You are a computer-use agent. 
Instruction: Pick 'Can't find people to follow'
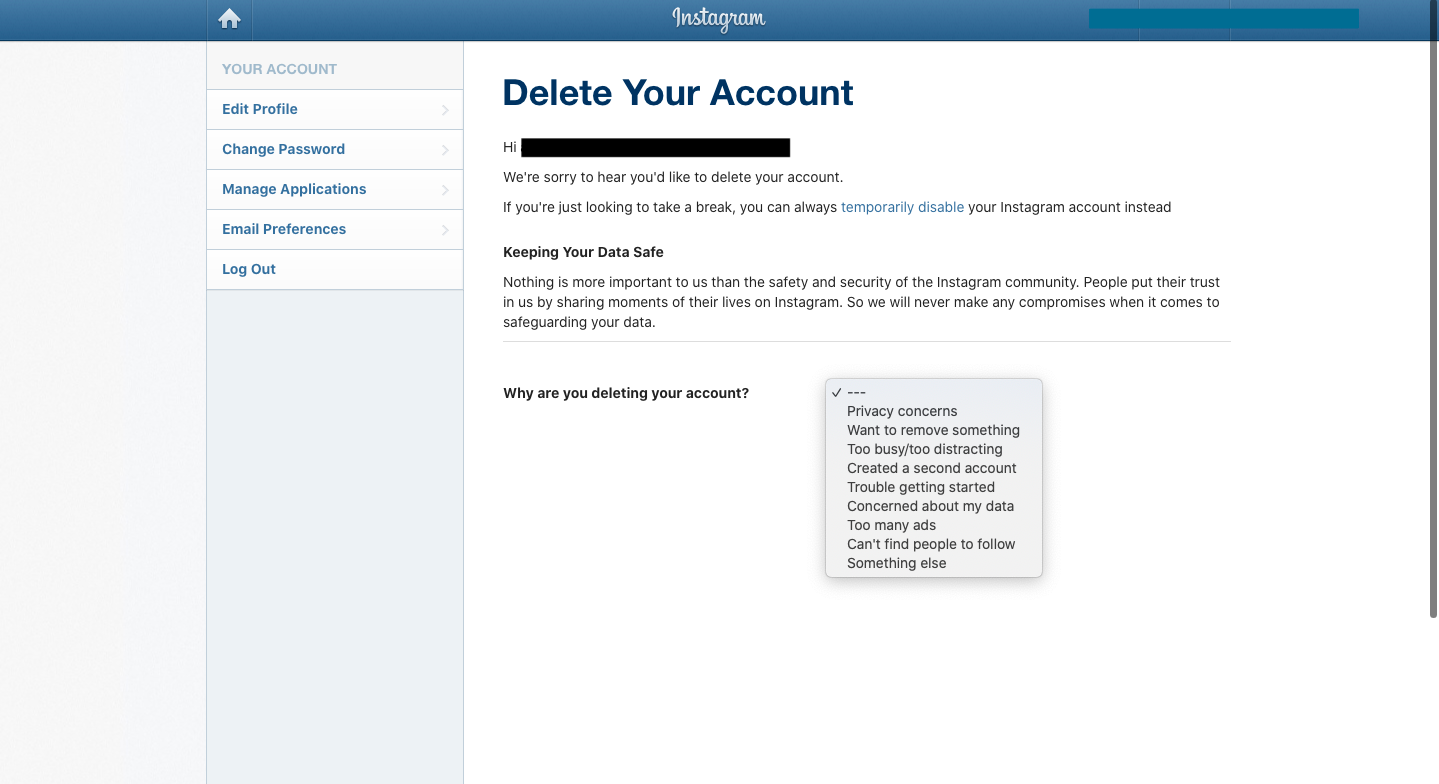934,544
